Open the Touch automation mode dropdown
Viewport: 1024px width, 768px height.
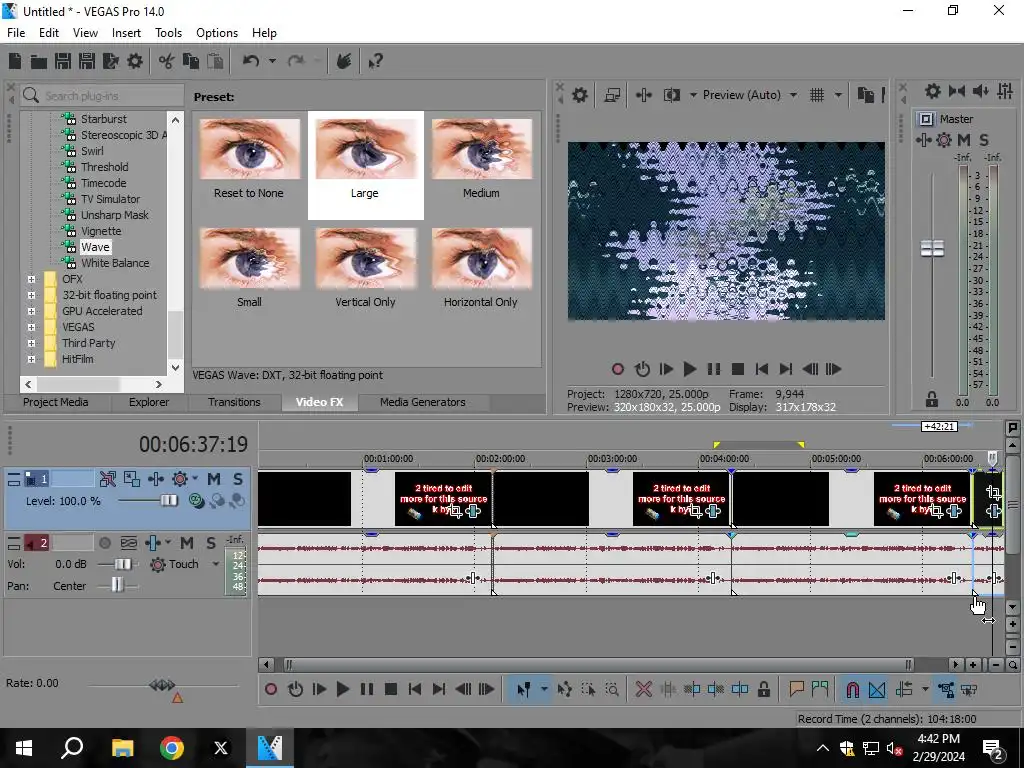point(216,564)
